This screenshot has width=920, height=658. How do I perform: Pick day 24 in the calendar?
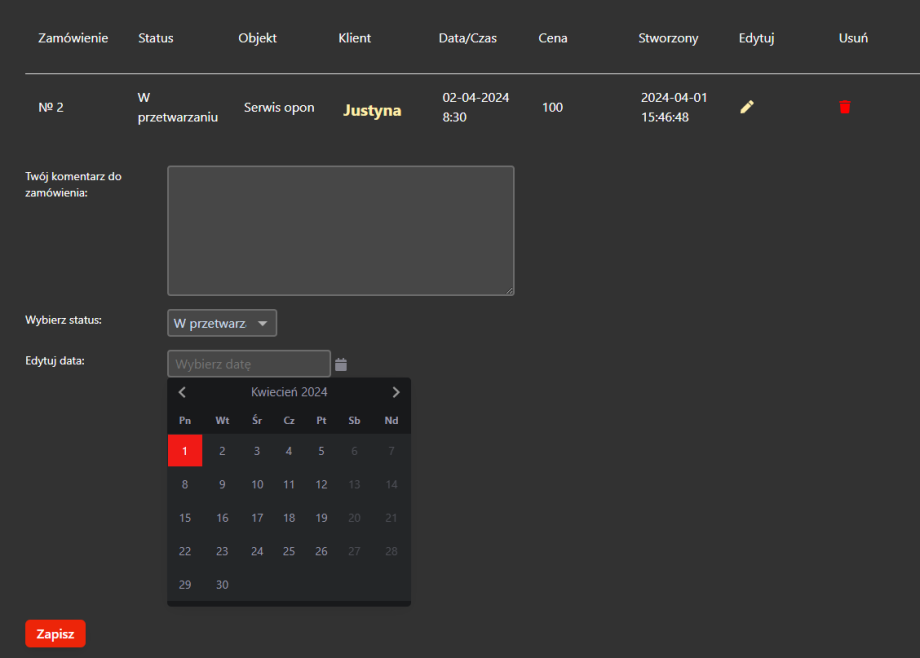tap(257, 551)
